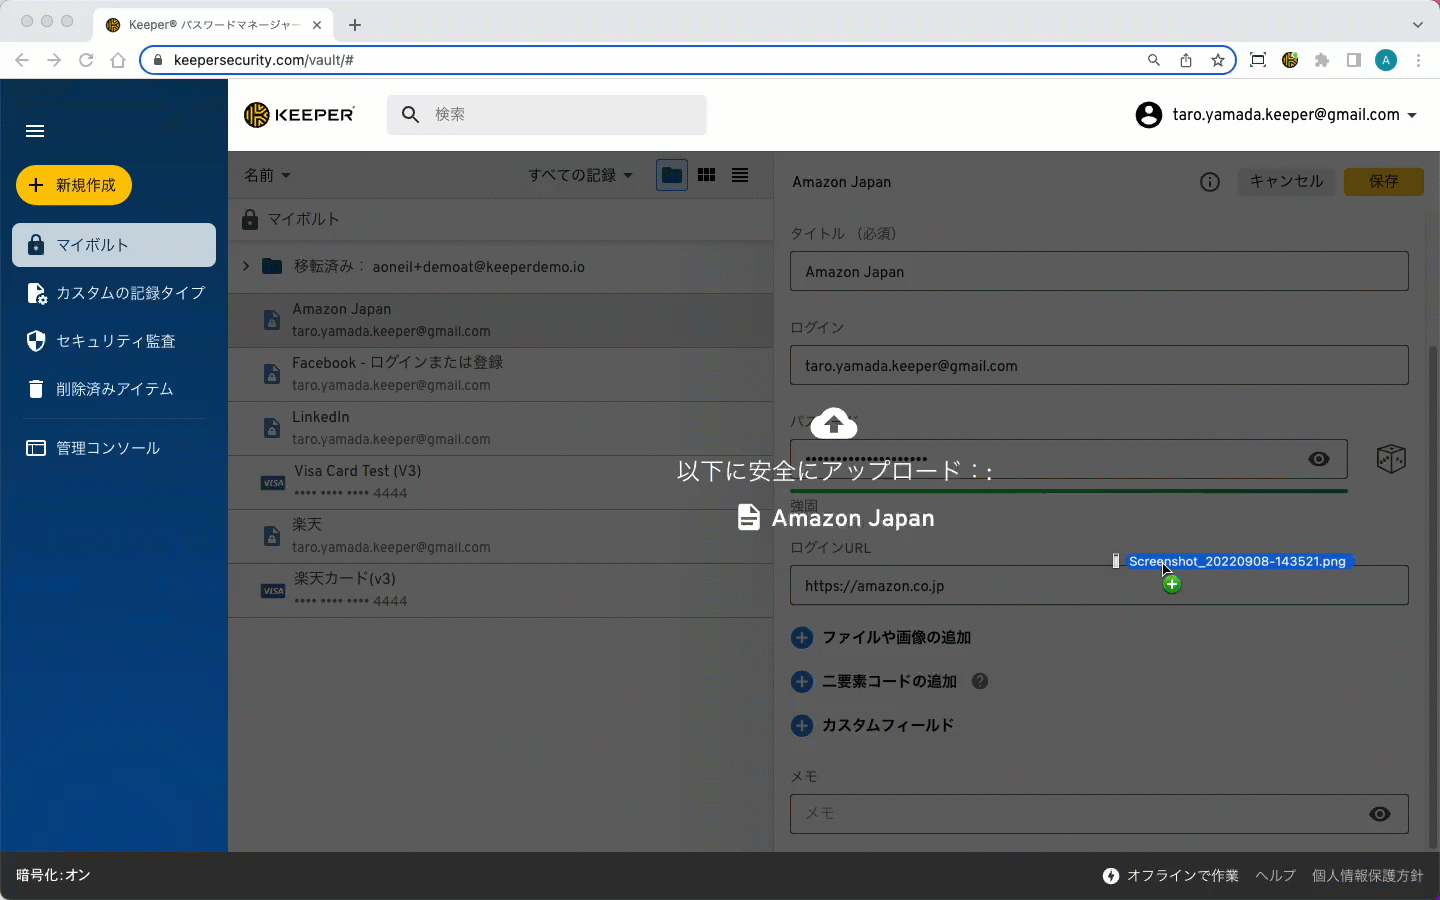Click the キャンセル button
Viewport: 1440px width, 900px height.
1286,182
